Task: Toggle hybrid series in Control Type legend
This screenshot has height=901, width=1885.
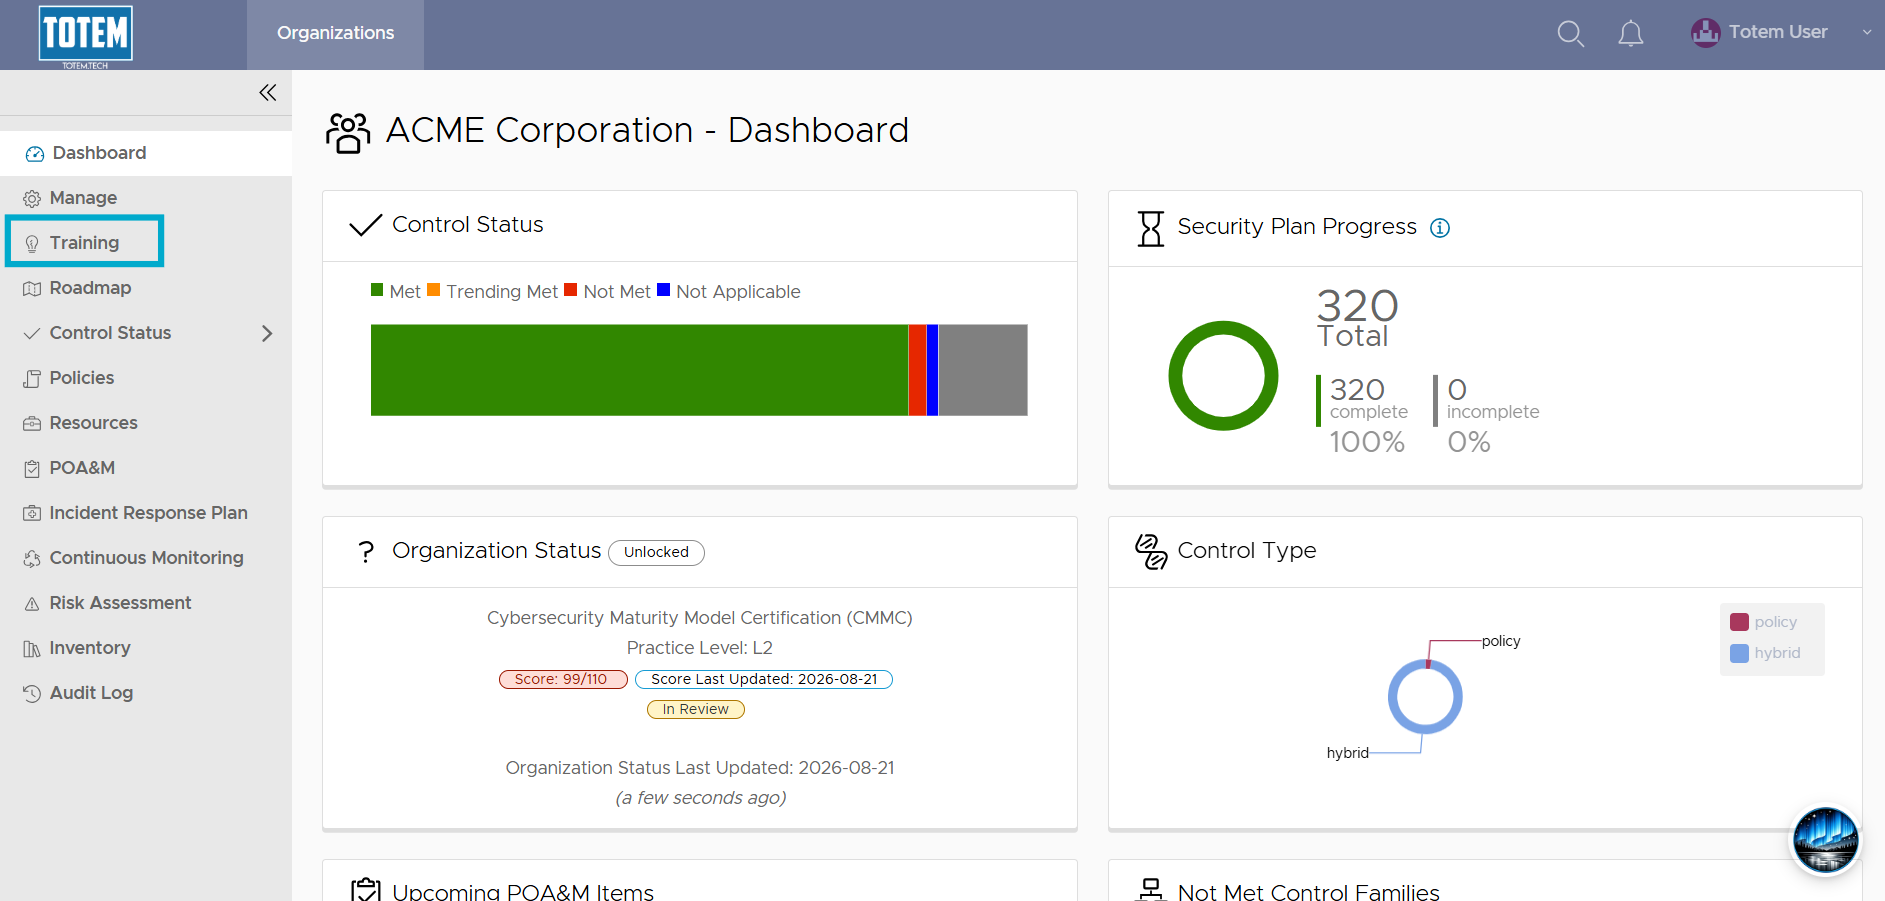Action: [x=1765, y=653]
